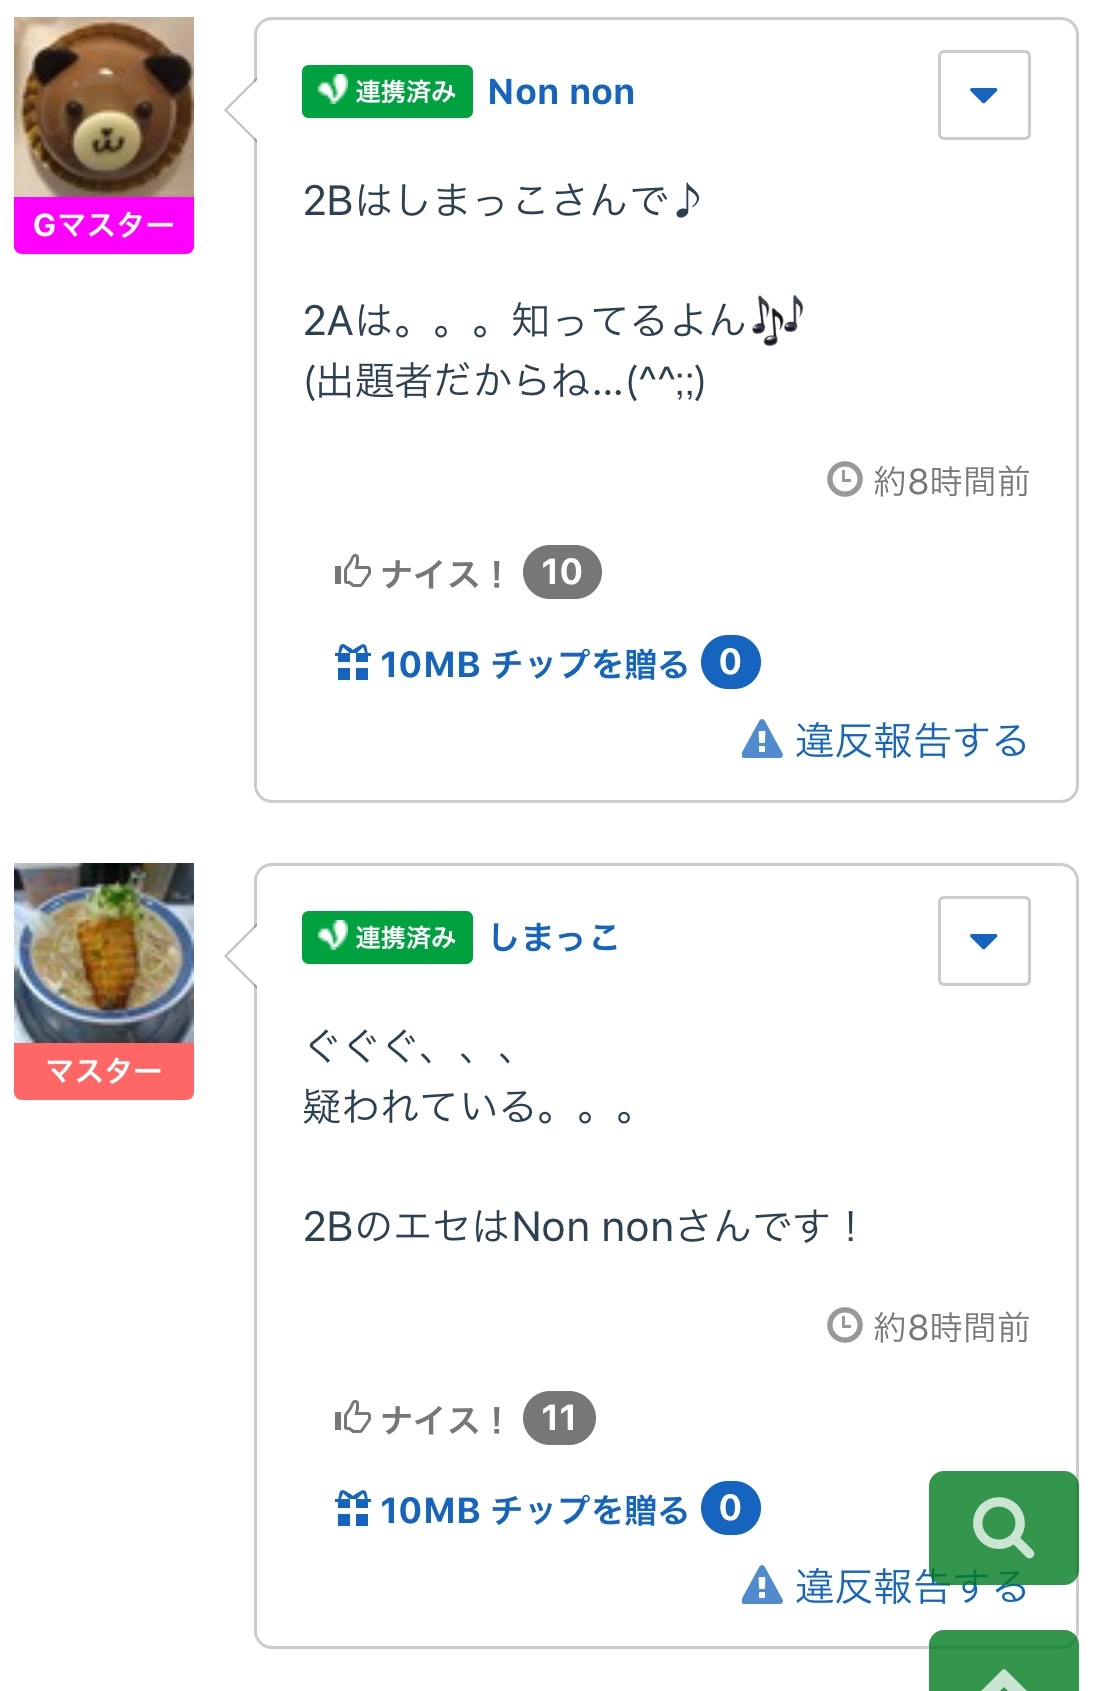The image size is (1108, 1691).
Task: Open the green magnifier search button
Action: pyautogui.click(x=1002, y=1527)
